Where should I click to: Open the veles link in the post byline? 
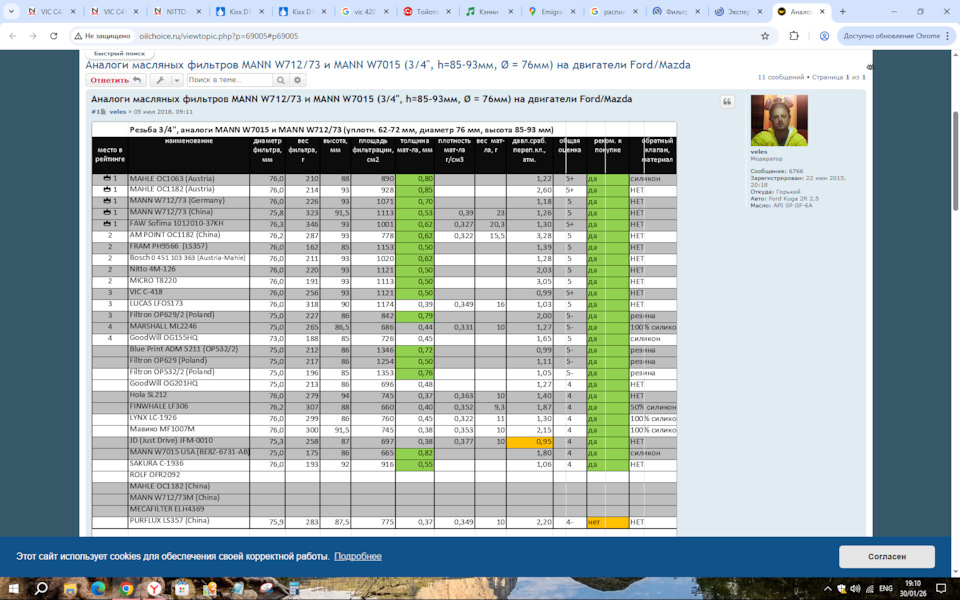click(x=118, y=112)
